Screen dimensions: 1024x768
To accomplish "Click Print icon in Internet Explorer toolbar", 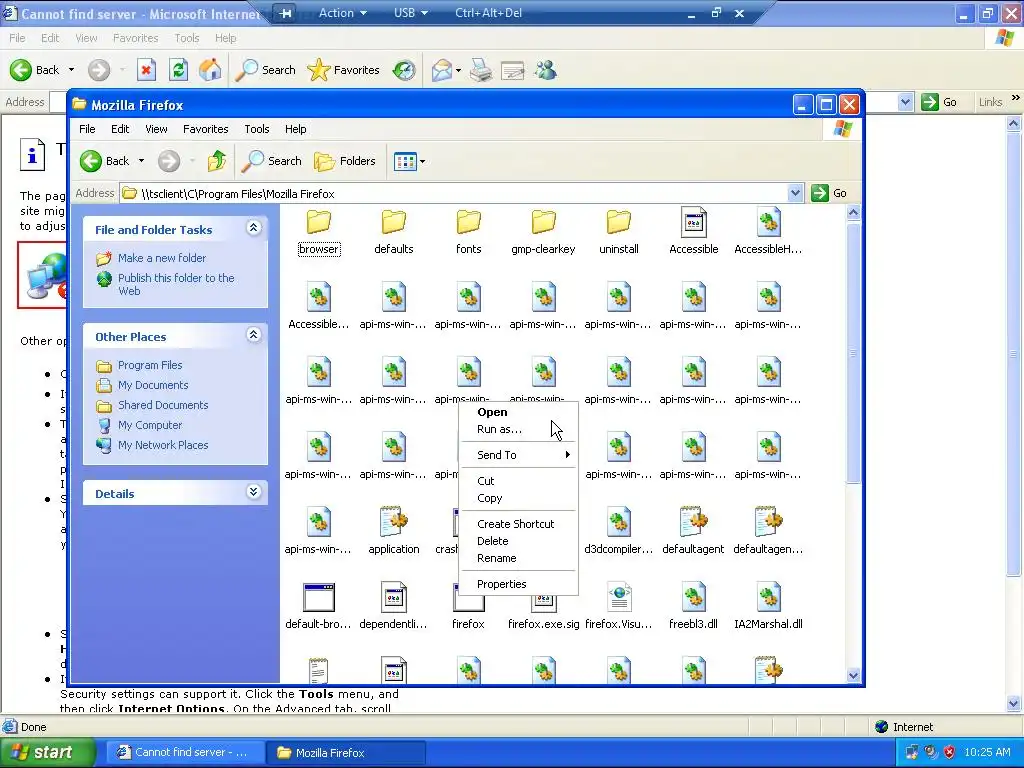I will point(481,70).
